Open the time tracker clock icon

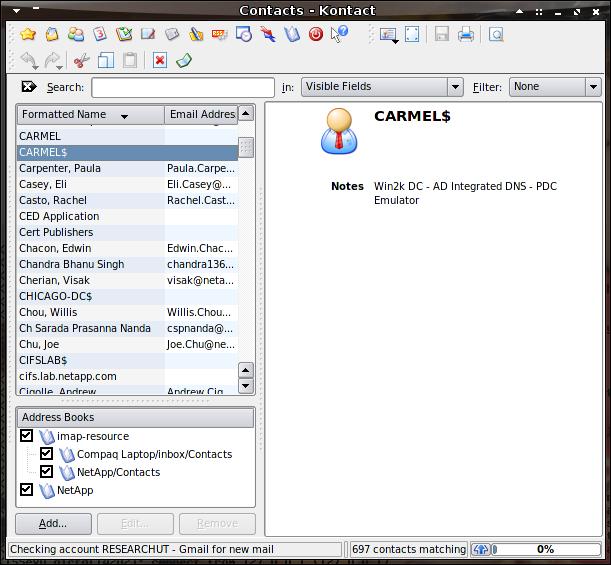pos(244,34)
